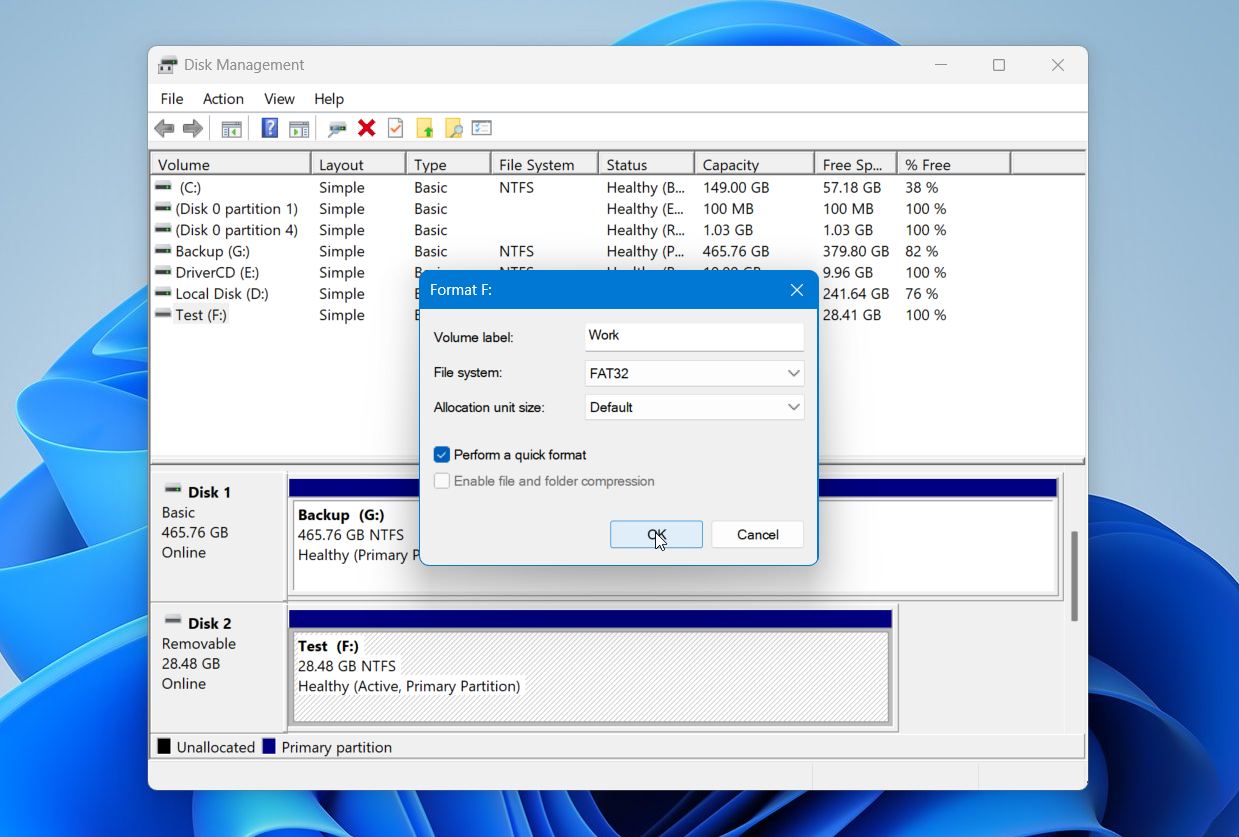Viewport: 1239px width, 837px height.
Task: Sort by the % Free column header
Action: (954, 164)
